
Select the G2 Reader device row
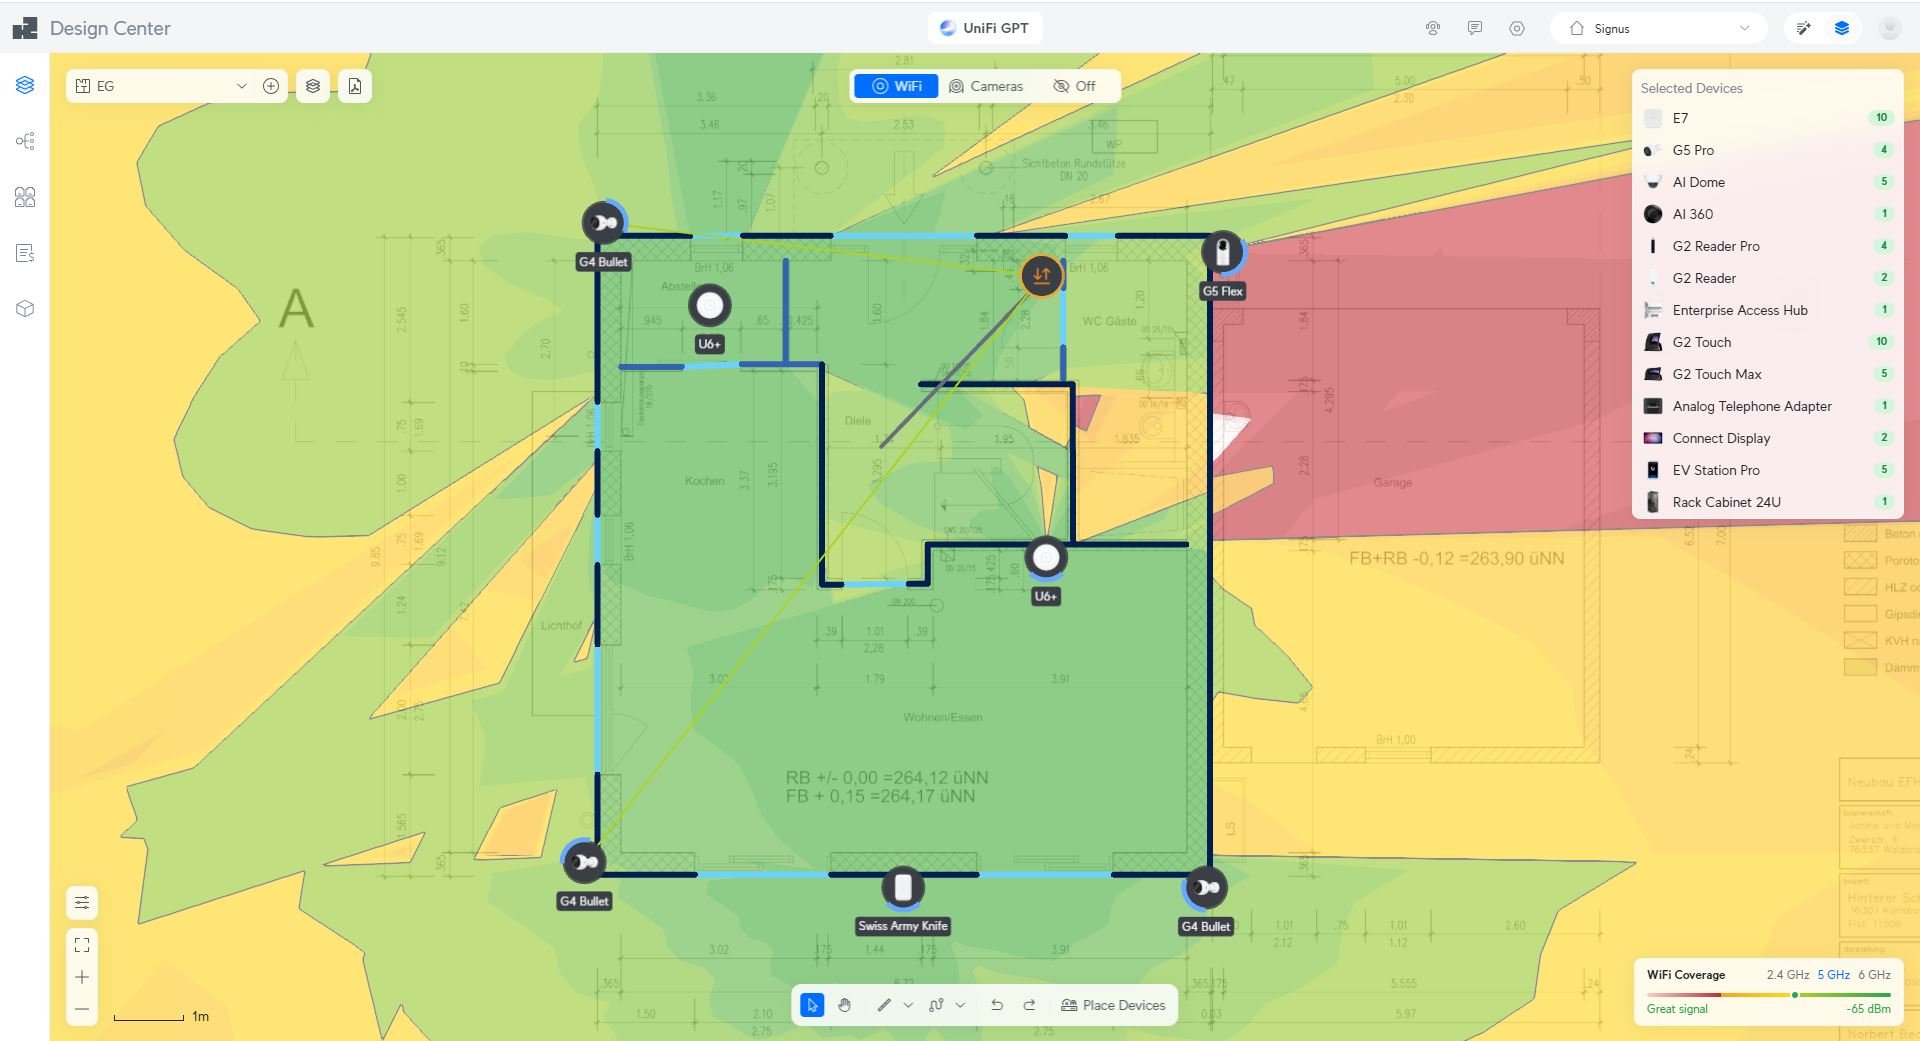1767,278
